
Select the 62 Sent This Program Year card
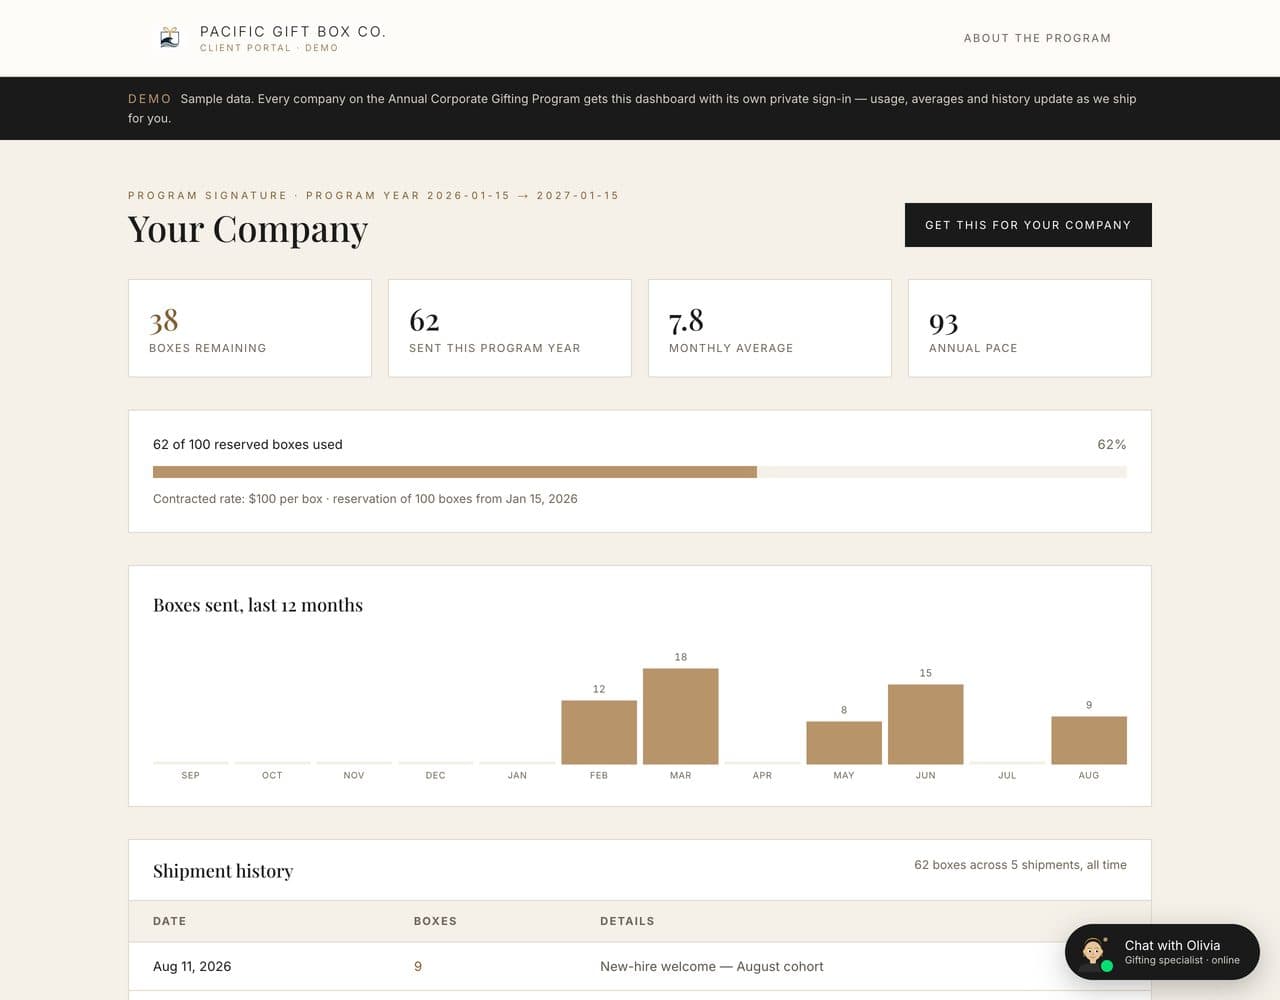pos(510,328)
